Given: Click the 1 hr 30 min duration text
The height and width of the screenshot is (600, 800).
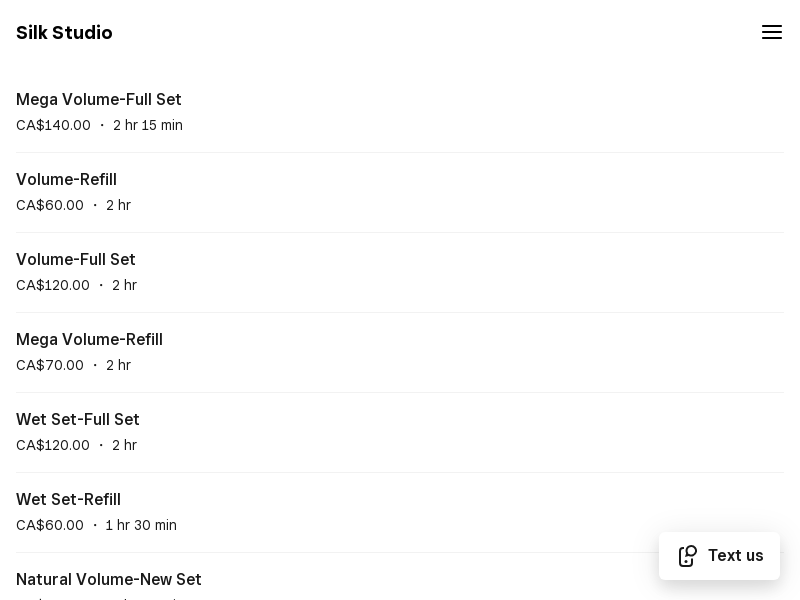Looking at the screenshot, I should pos(141,526).
